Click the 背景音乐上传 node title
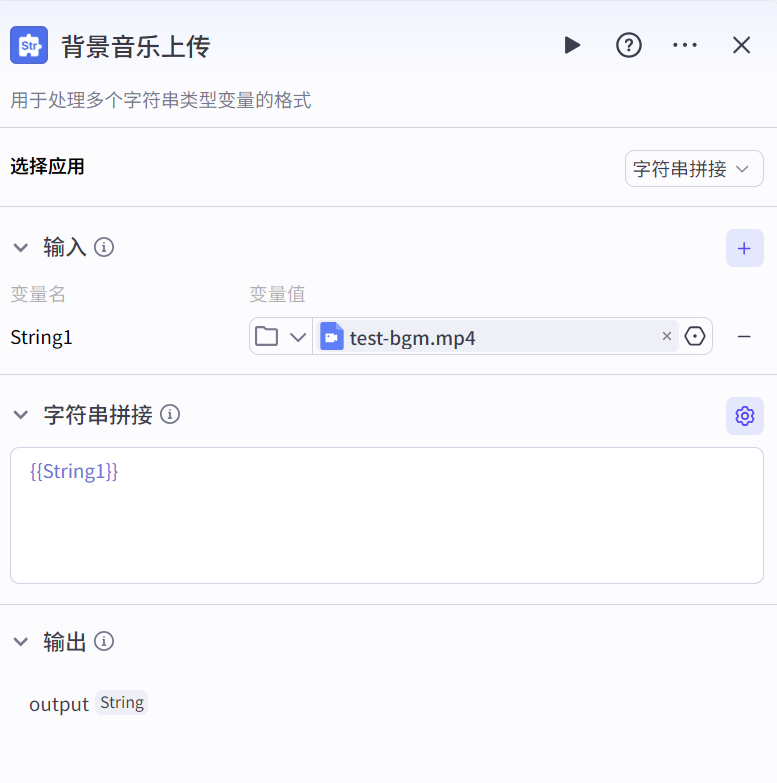The image size is (777, 783). pos(136,46)
